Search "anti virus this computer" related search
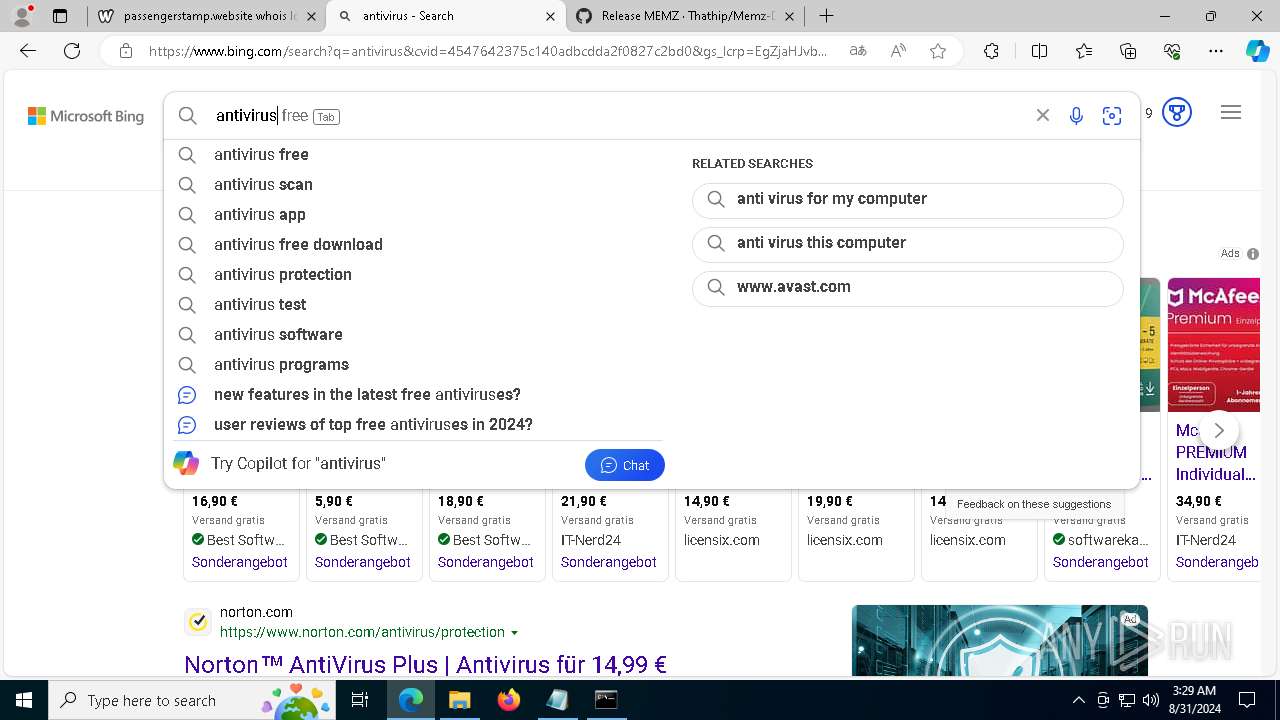 coord(908,243)
